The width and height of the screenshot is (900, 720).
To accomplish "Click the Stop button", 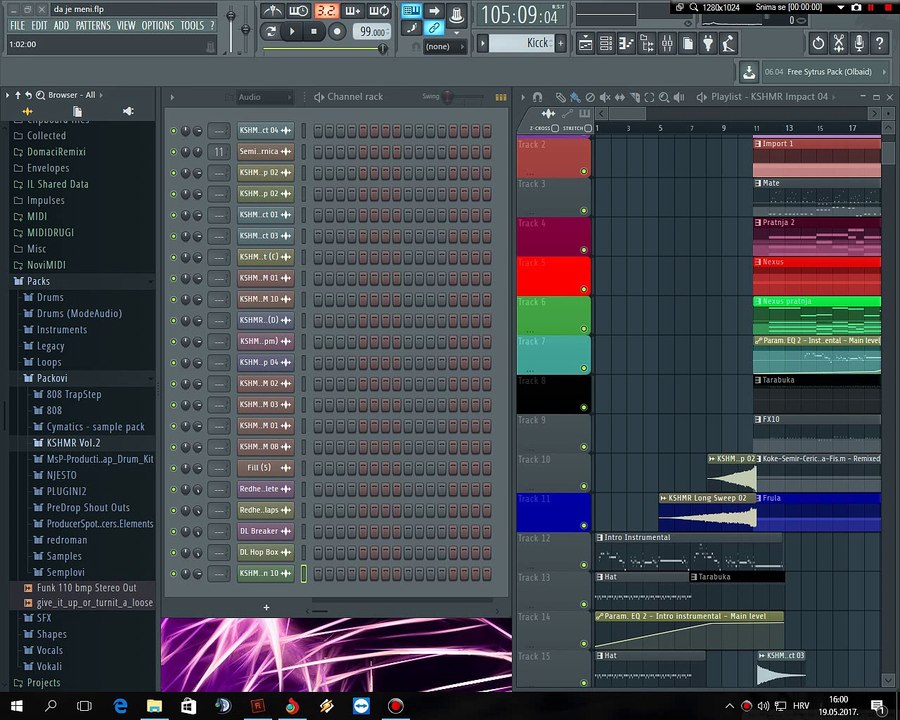I will [x=313, y=31].
